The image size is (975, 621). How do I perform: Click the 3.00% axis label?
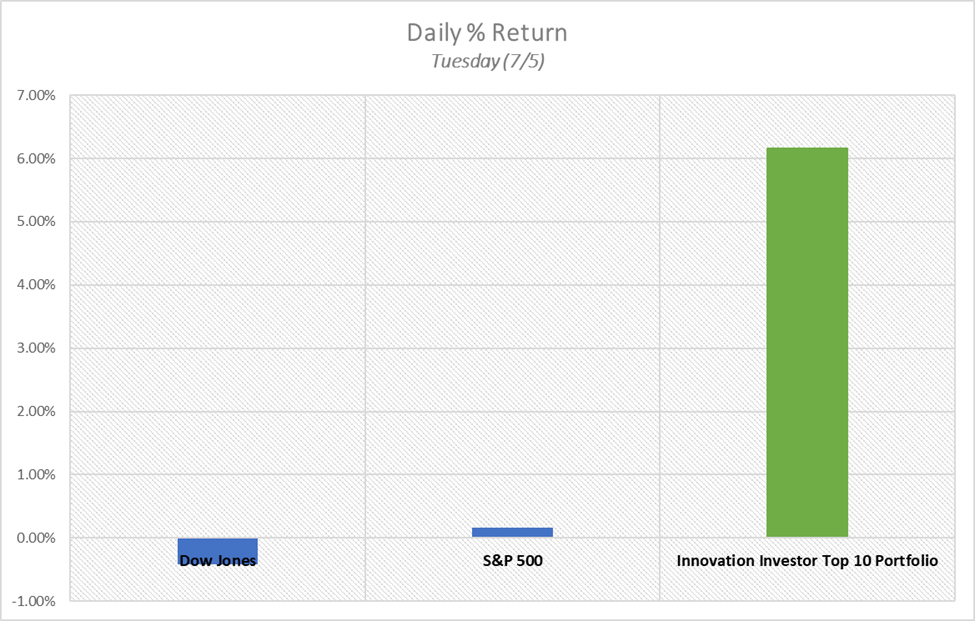(x=35, y=349)
